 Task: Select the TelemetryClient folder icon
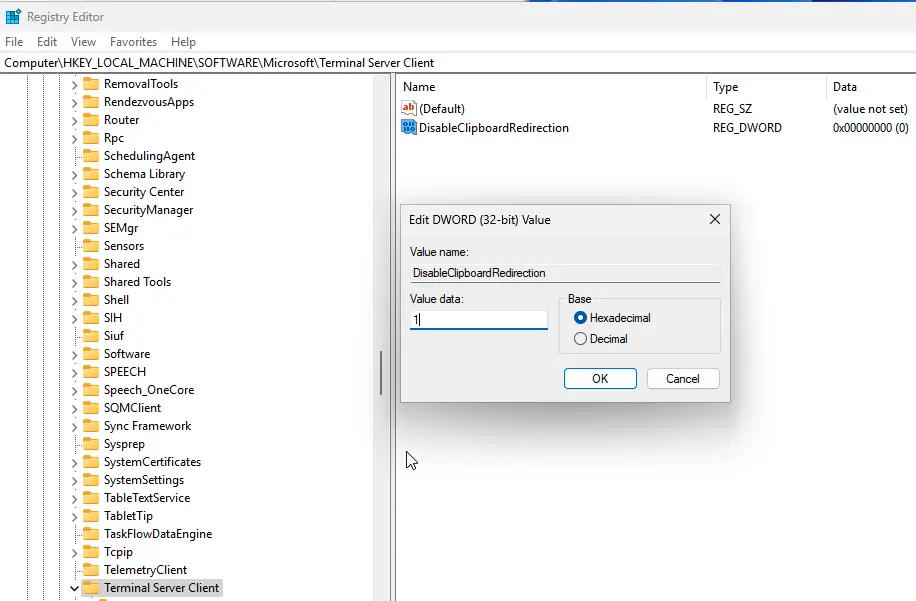tap(91, 570)
